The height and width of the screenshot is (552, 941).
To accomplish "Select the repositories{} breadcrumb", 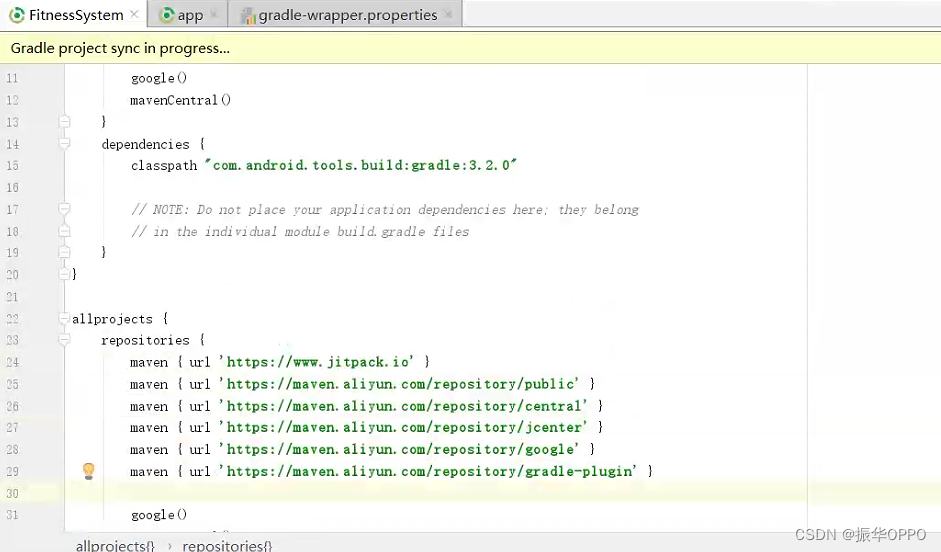I will [227, 545].
